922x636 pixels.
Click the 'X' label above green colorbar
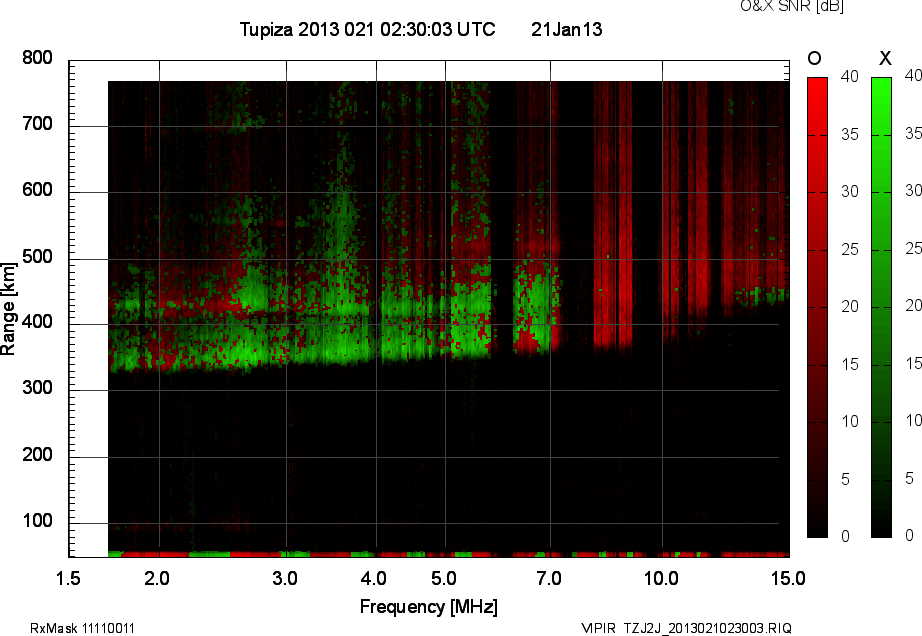point(885,58)
